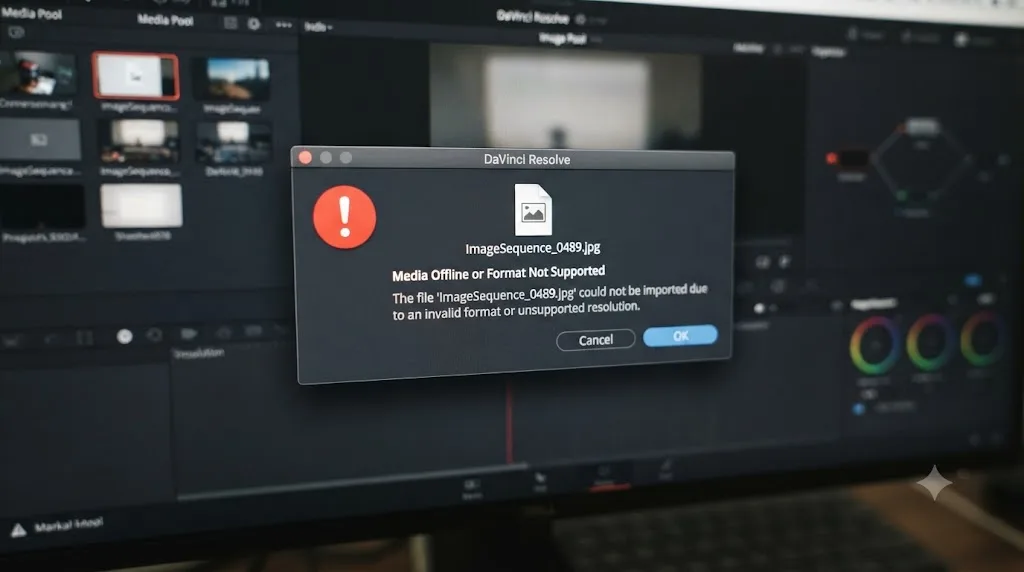Click the first color wheel in color panel
The image size is (1024, 572).
pyautogui.click(x=874, y=345)
